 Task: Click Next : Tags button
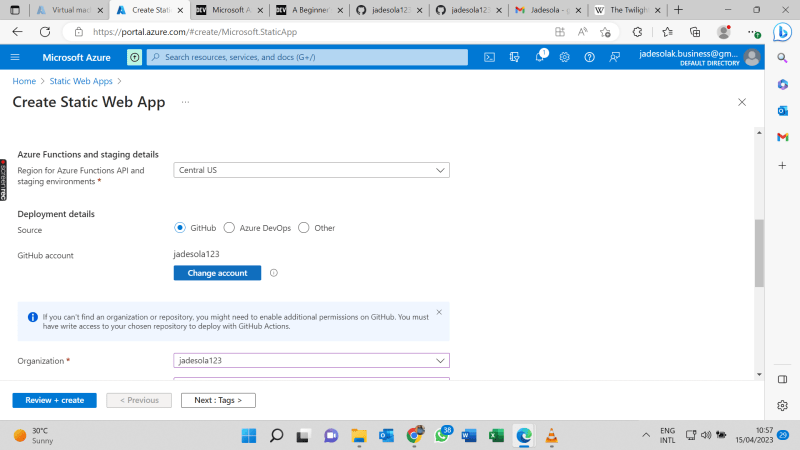click(x=218, y=401)
